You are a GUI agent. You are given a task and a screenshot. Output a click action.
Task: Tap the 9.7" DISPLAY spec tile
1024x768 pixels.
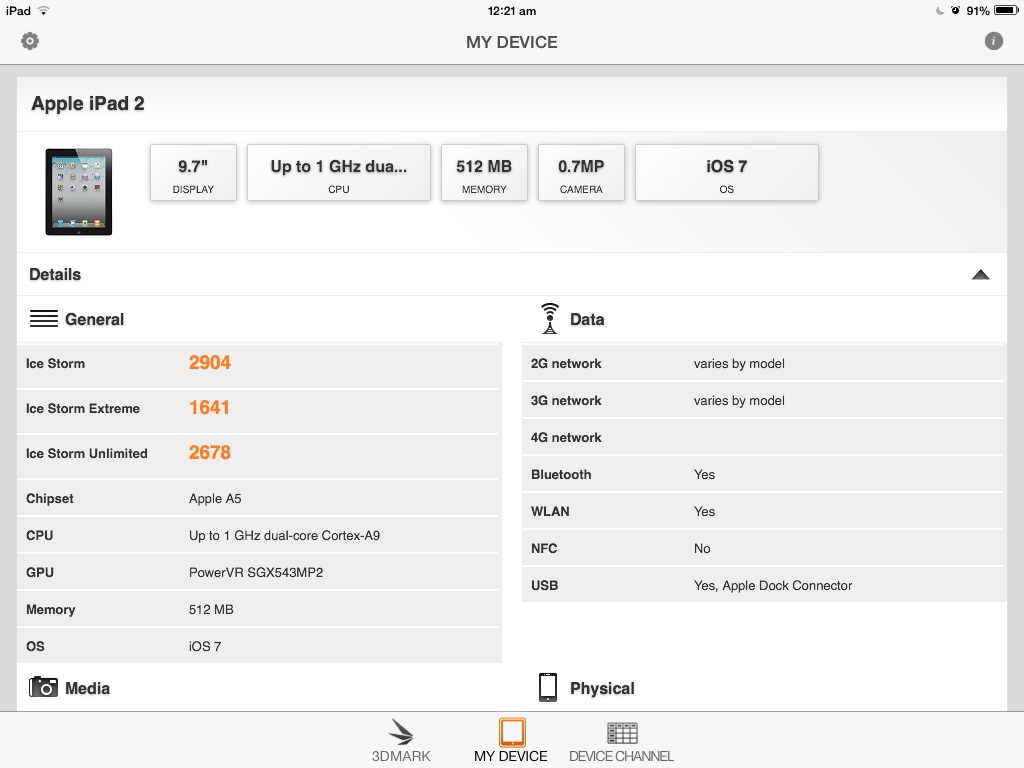(193, 173)
